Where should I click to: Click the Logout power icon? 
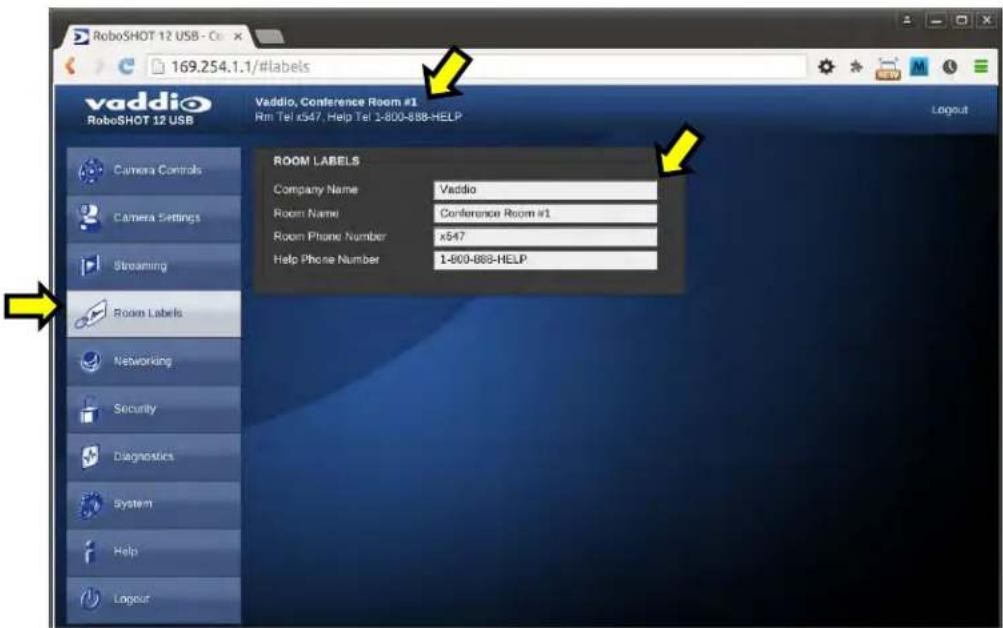point(90,599)
